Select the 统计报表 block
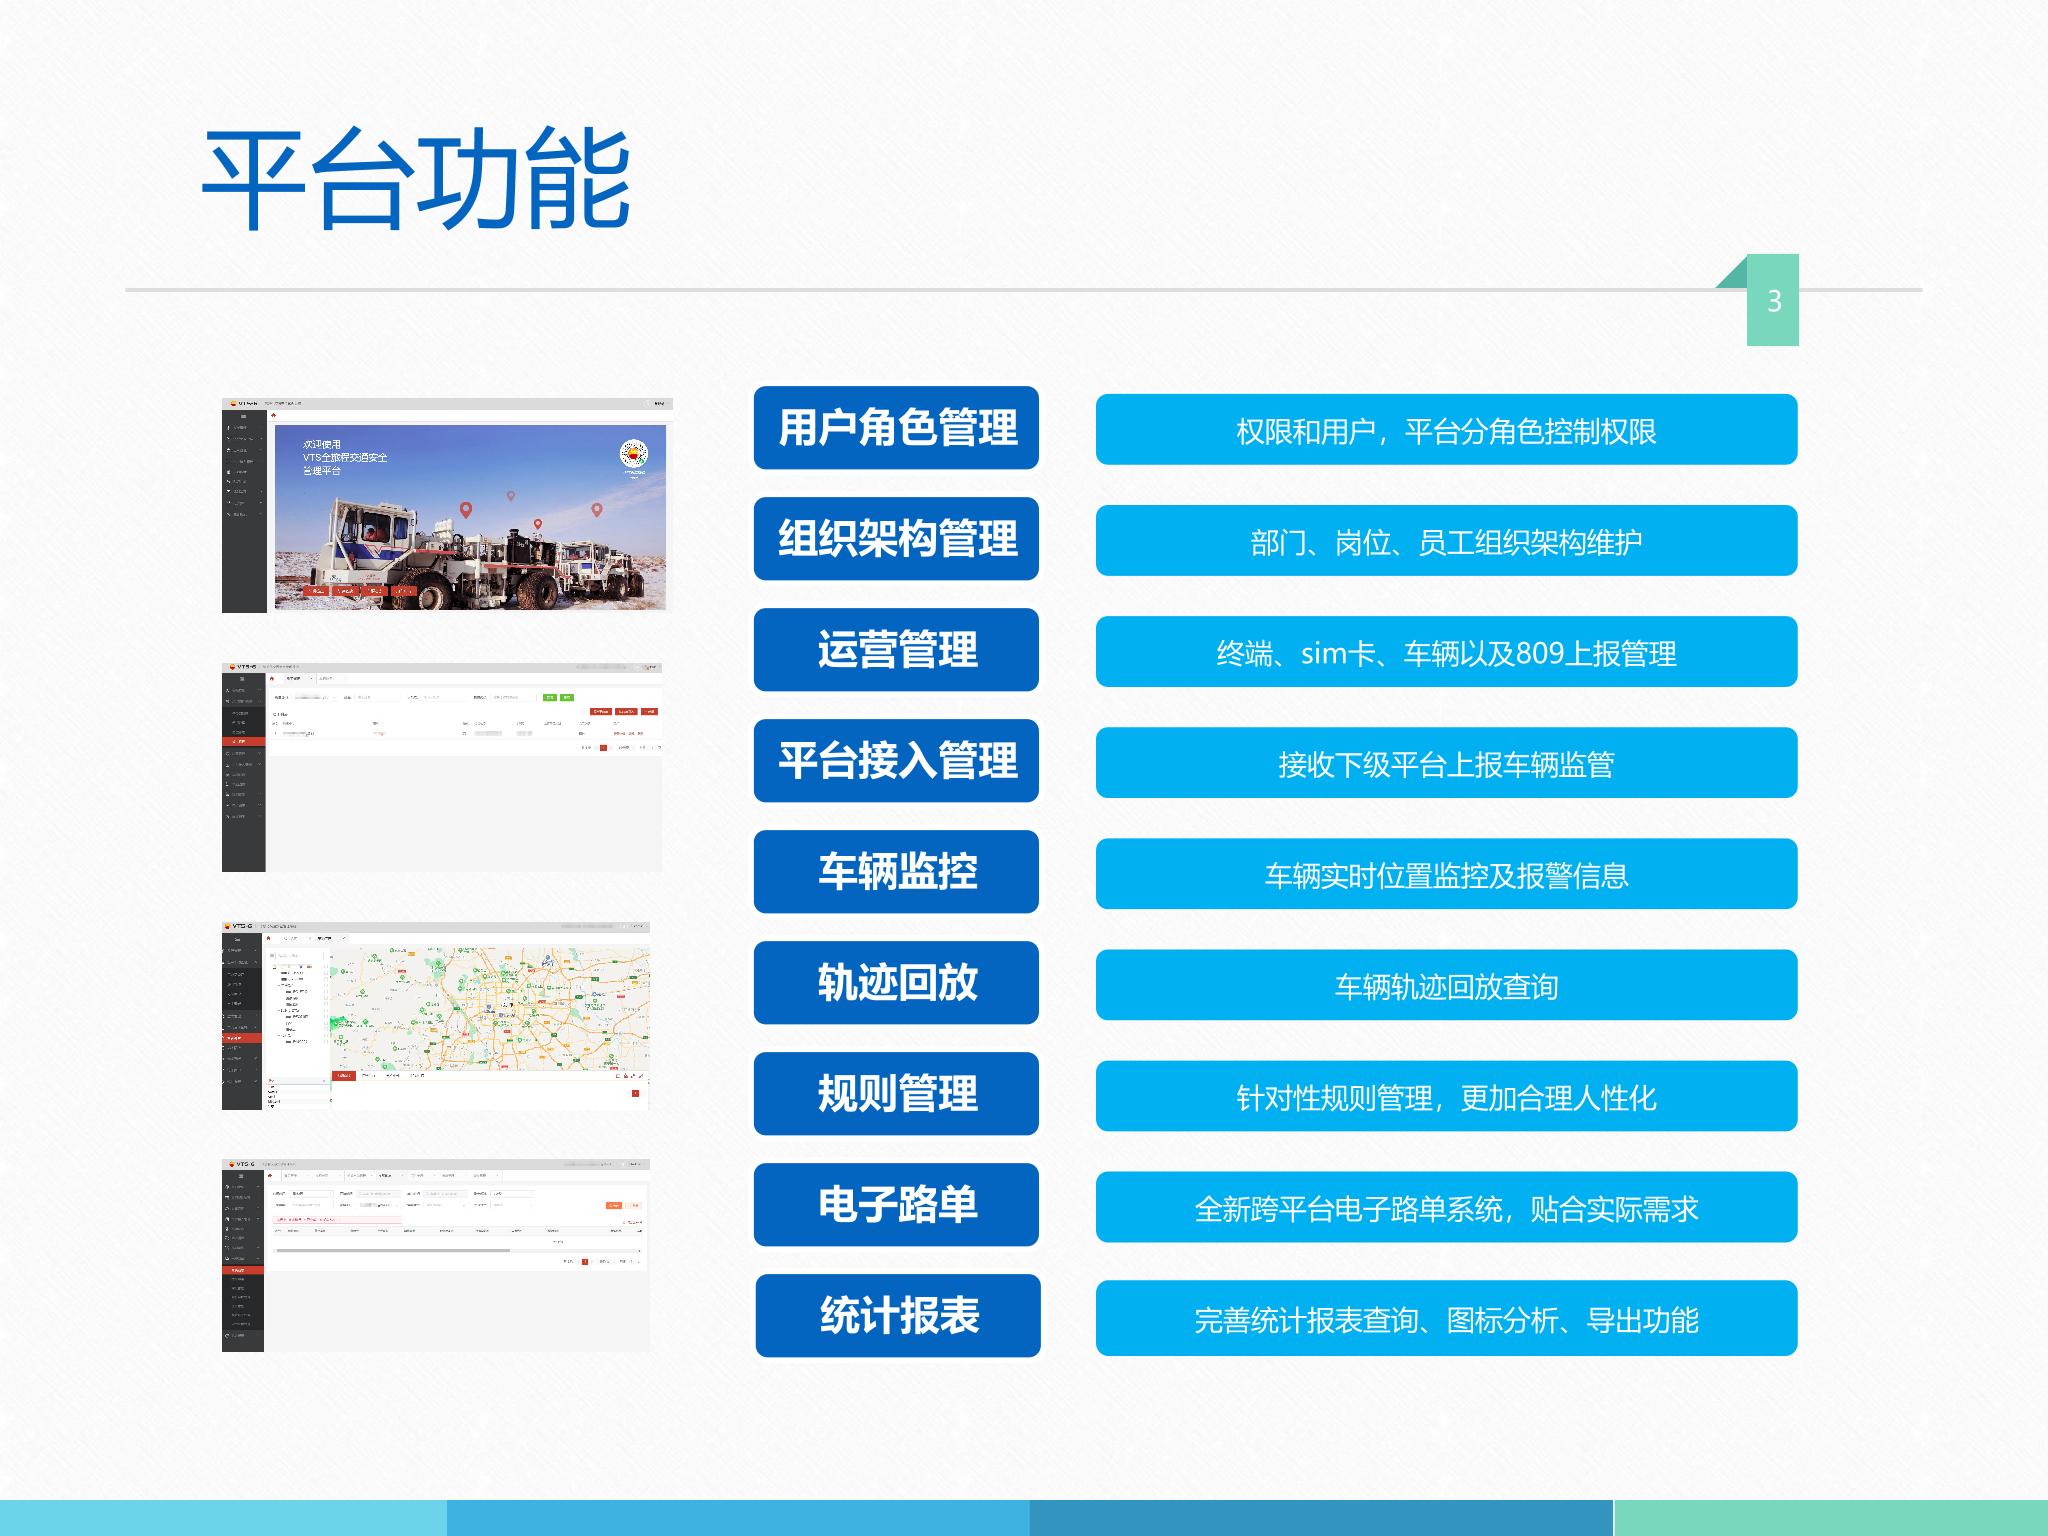This screenshot has width=2048, height=1536. click(x=898, y=1315)
